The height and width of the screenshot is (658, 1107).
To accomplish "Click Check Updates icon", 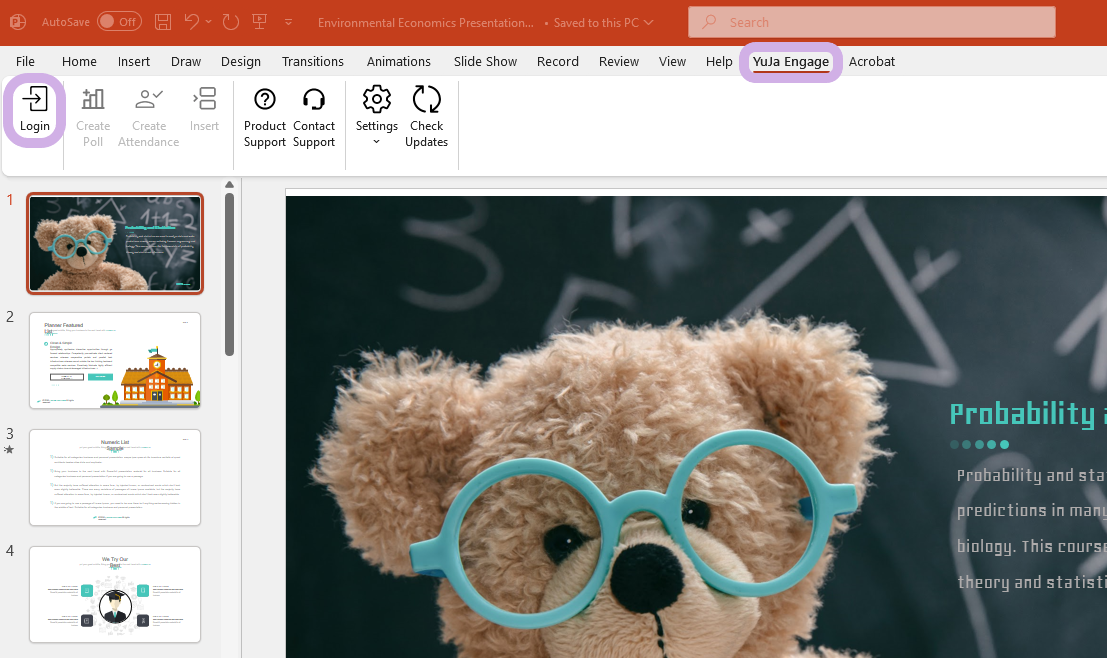I will coord(426,100).
